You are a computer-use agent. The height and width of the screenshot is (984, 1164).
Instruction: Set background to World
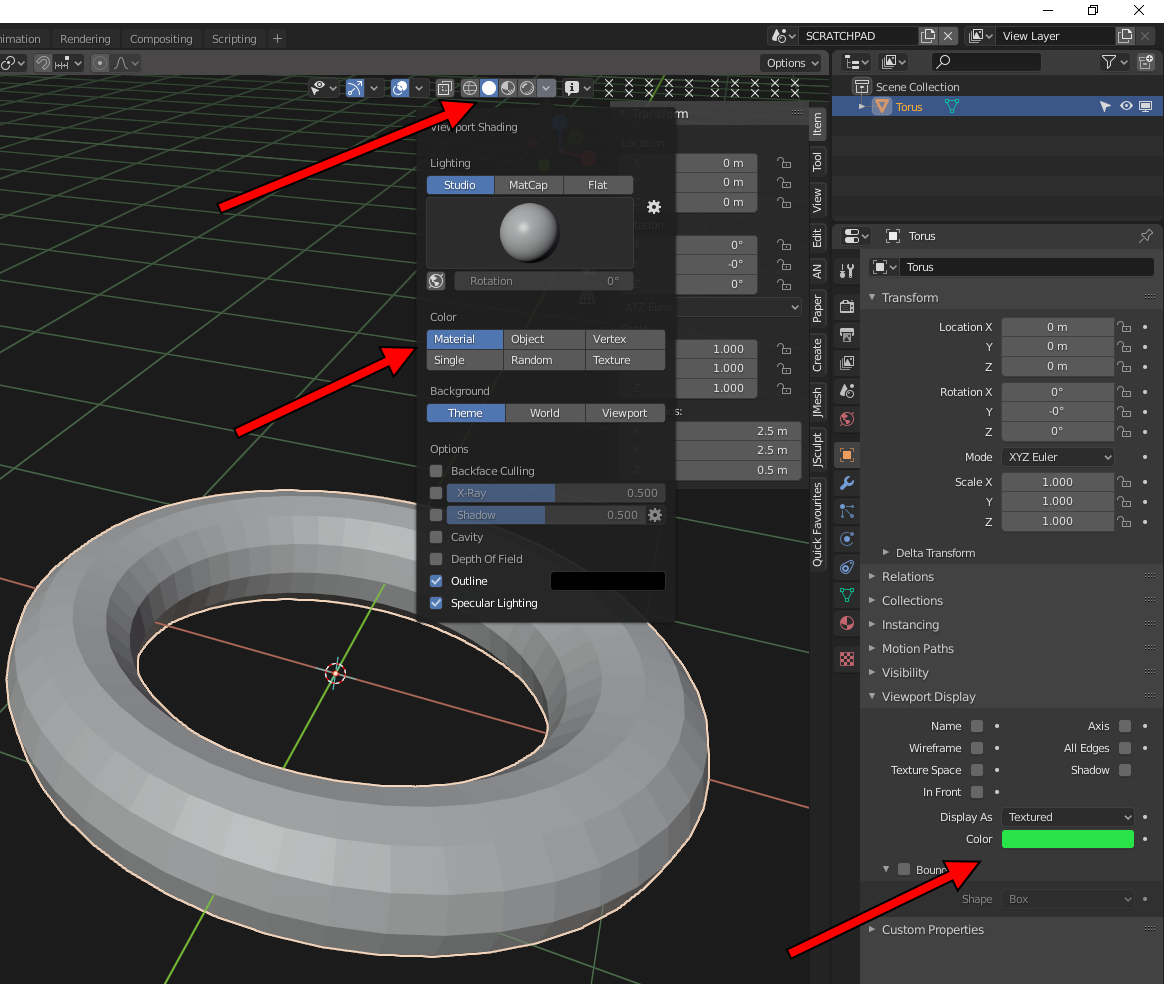tap(545, 413)
